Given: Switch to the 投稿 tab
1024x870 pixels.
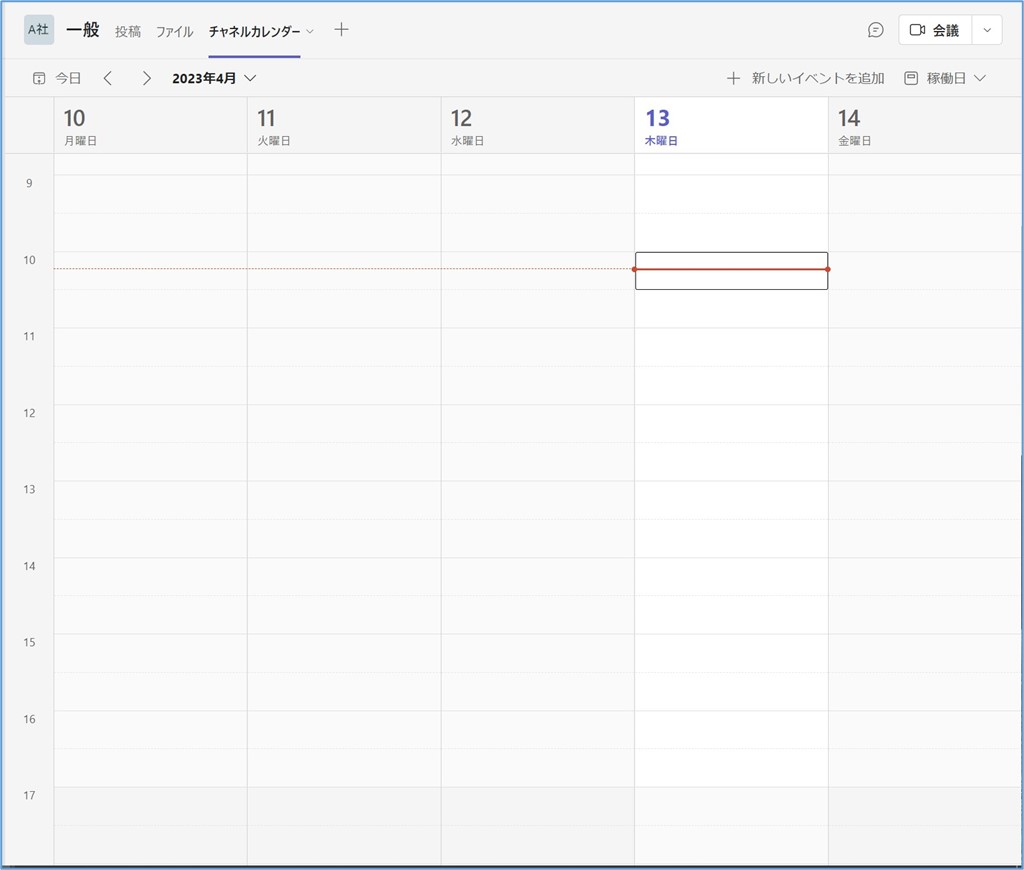Looking at the screenshot, I should pyautogui.click(x=128, y=31).
